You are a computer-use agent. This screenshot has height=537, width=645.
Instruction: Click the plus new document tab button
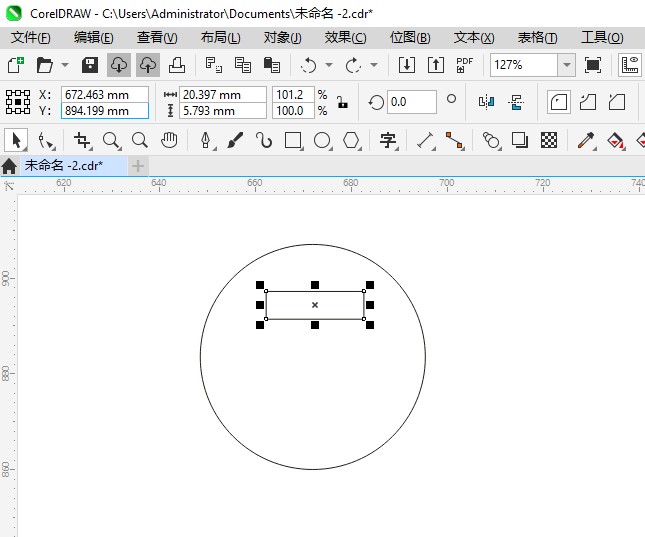138,166
